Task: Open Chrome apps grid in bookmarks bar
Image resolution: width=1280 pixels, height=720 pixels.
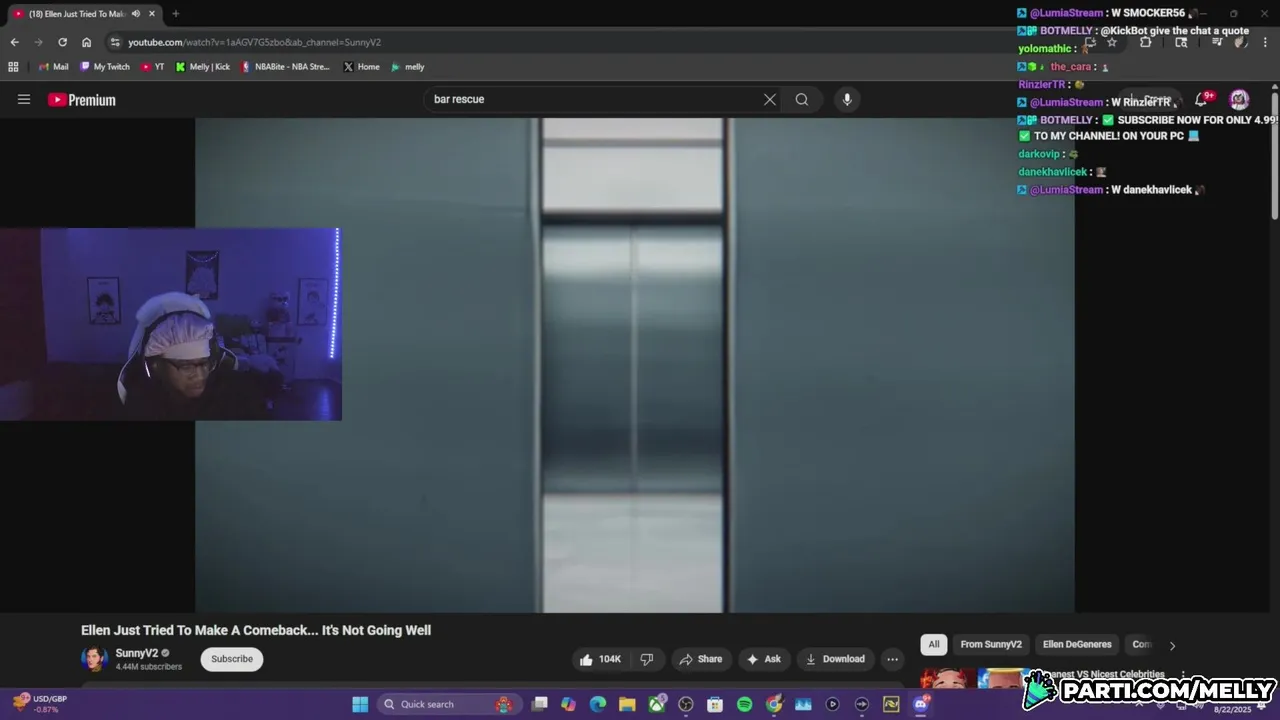Action: (13, 67)
